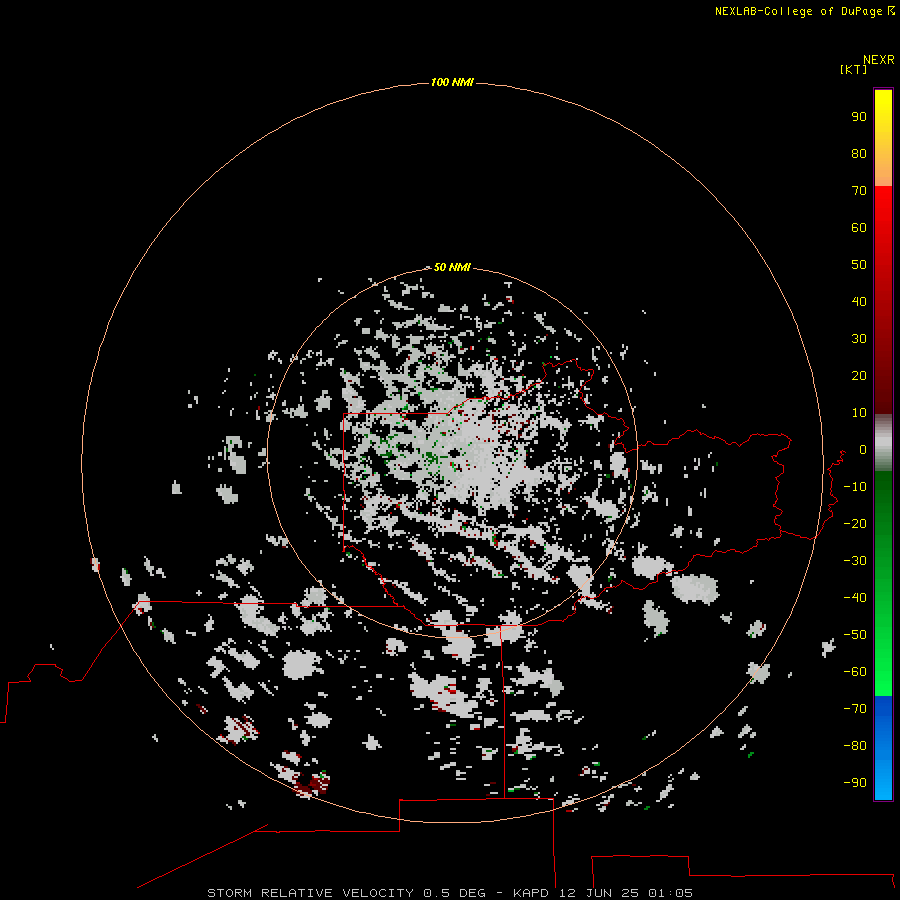Click the -20 value on the velocity scale
The image size is (900, 900).
click(x=855, y=524)
